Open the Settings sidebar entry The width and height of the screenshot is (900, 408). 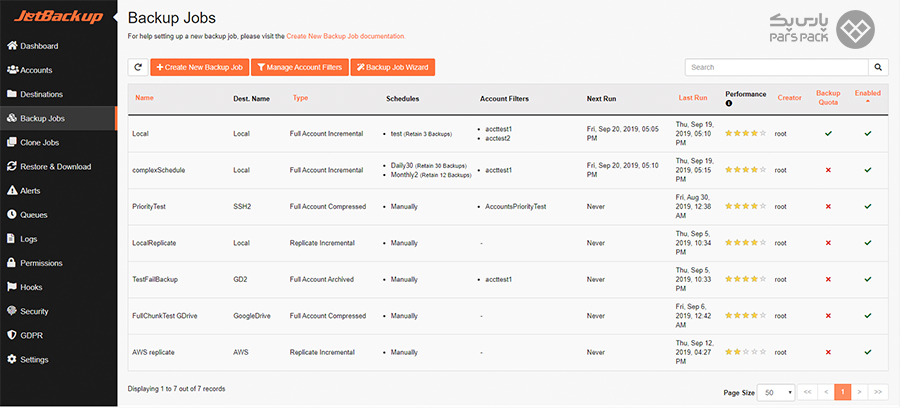coord(58,360)
